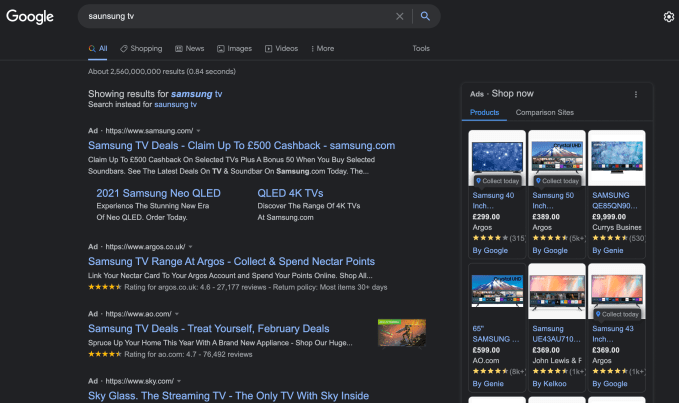Click the £9,999.00 price text
The height and width of the screenshot is (403, 679).
coord(609,217)
